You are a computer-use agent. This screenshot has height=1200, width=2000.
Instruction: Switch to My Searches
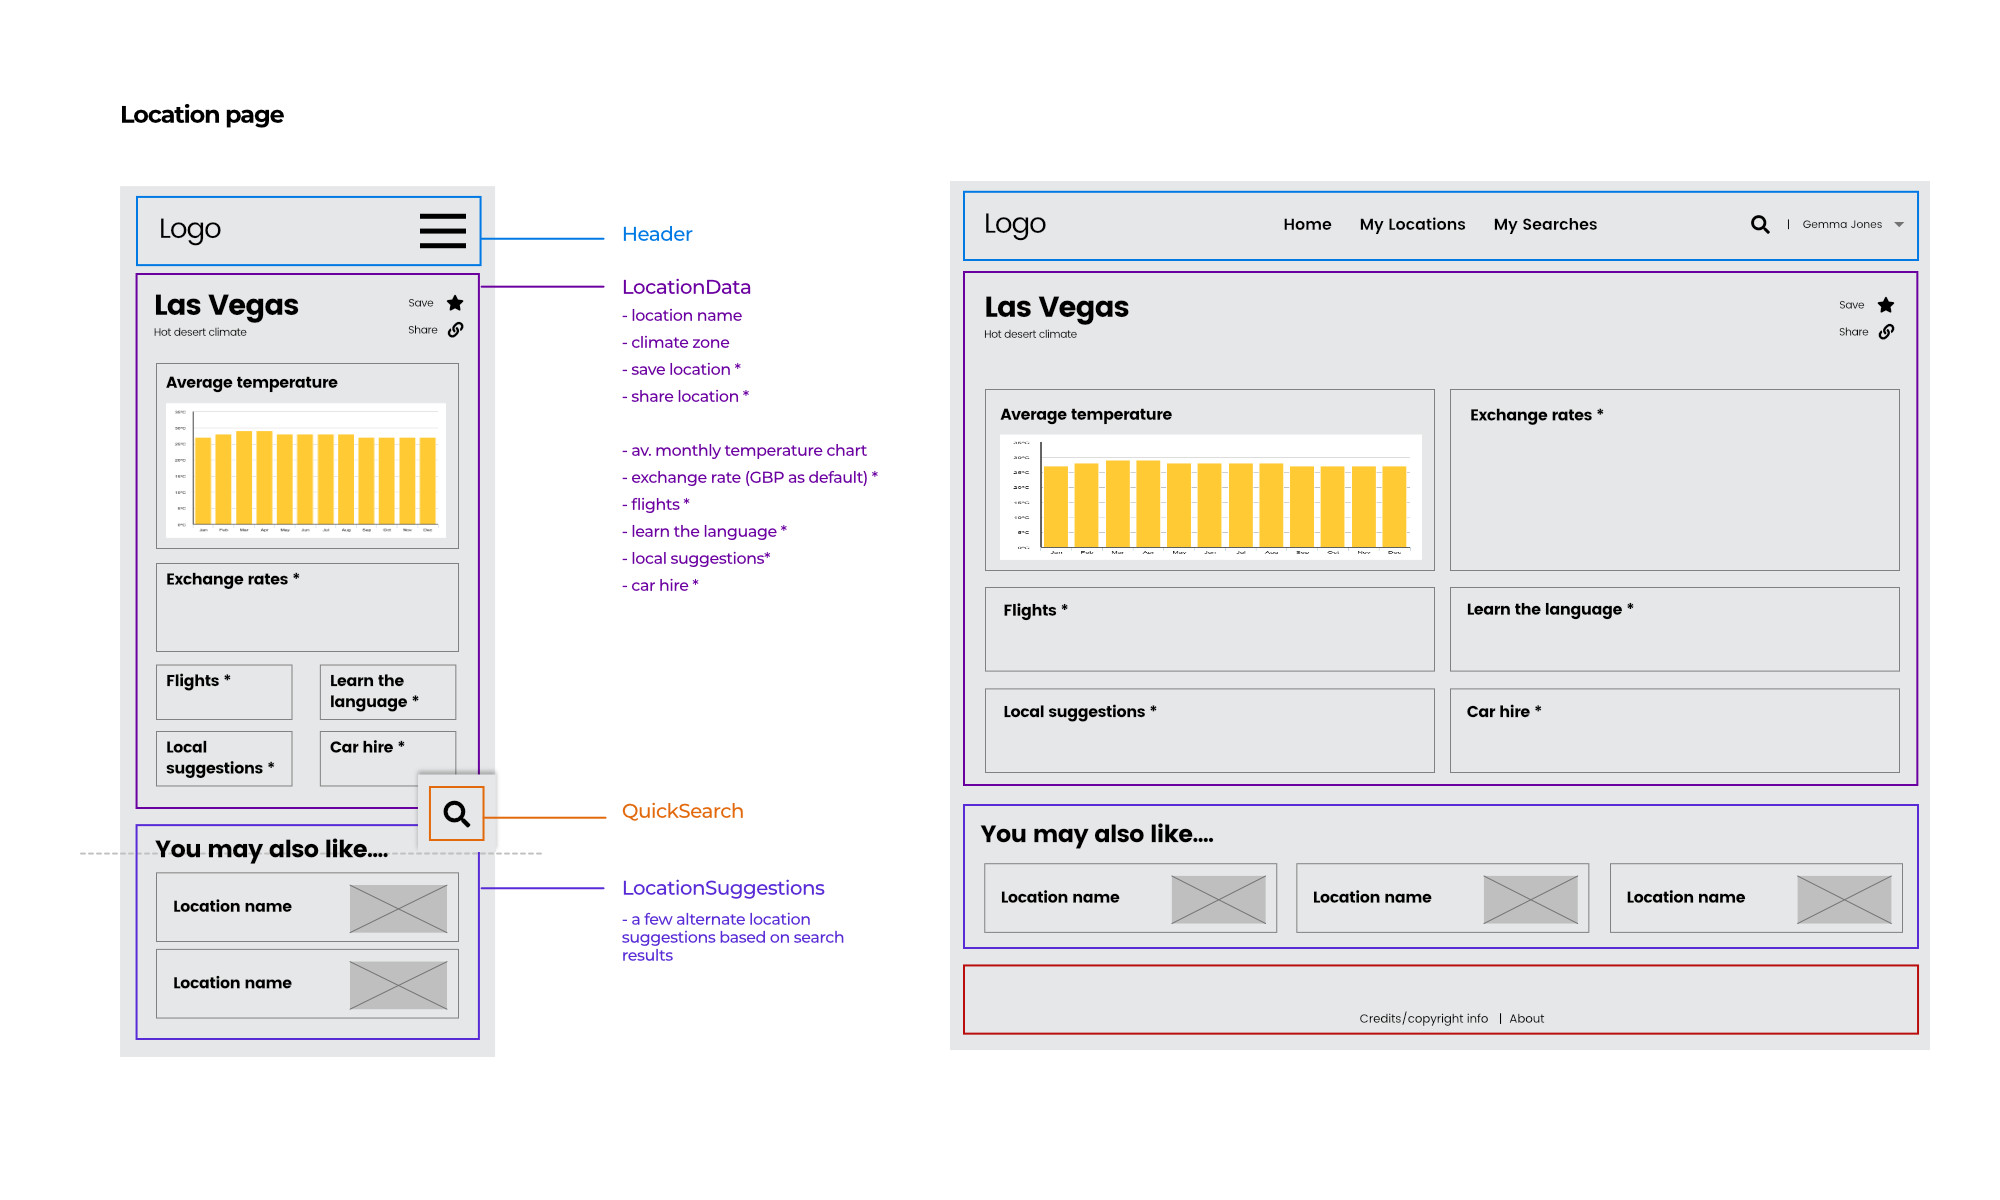pyautogui.click(x=1545, y=224)
